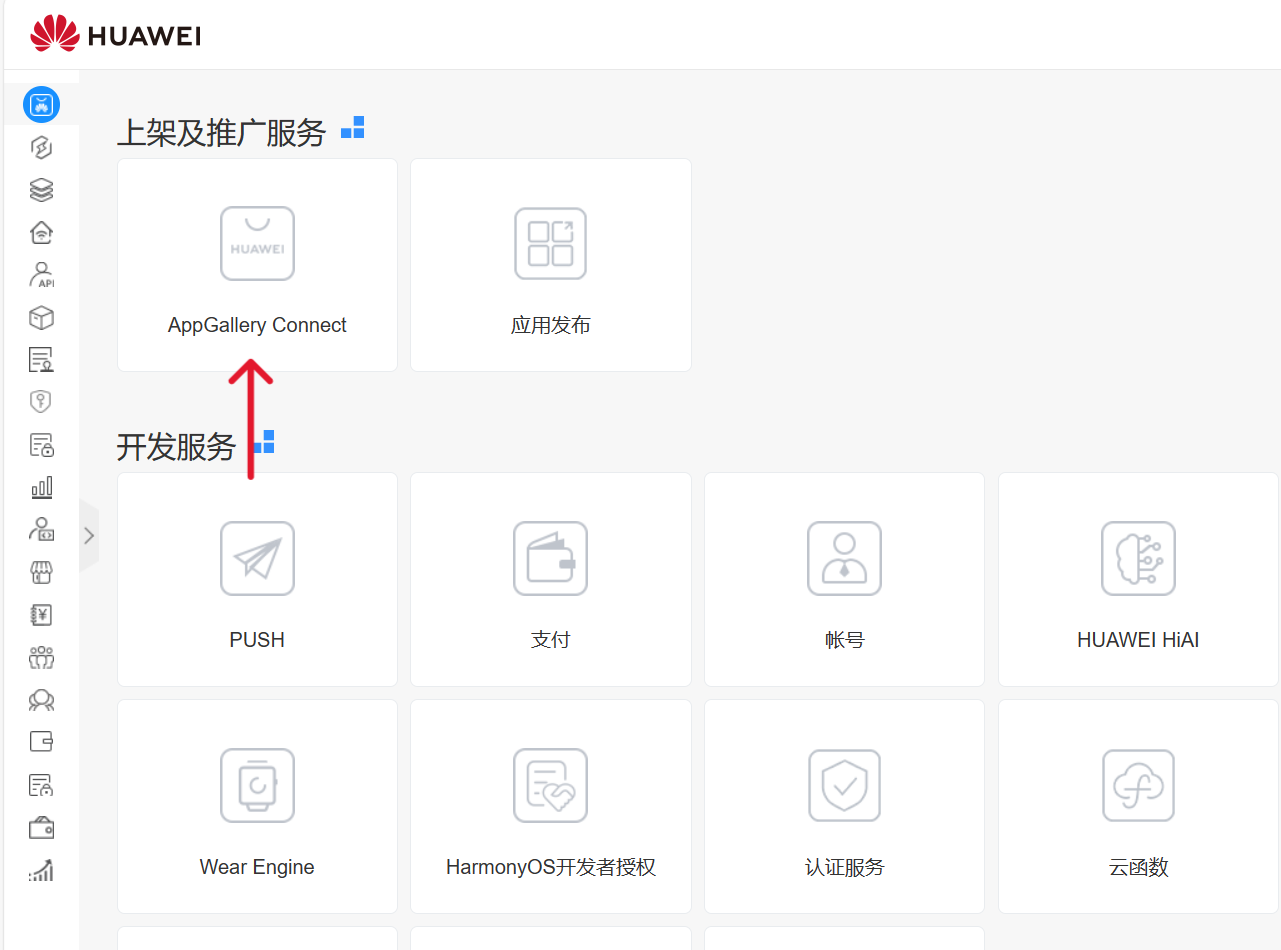Open the 认证服务 auth service card
This screenshot has width=1281, height=950.
pyautogui.click(x=845, y=806)
